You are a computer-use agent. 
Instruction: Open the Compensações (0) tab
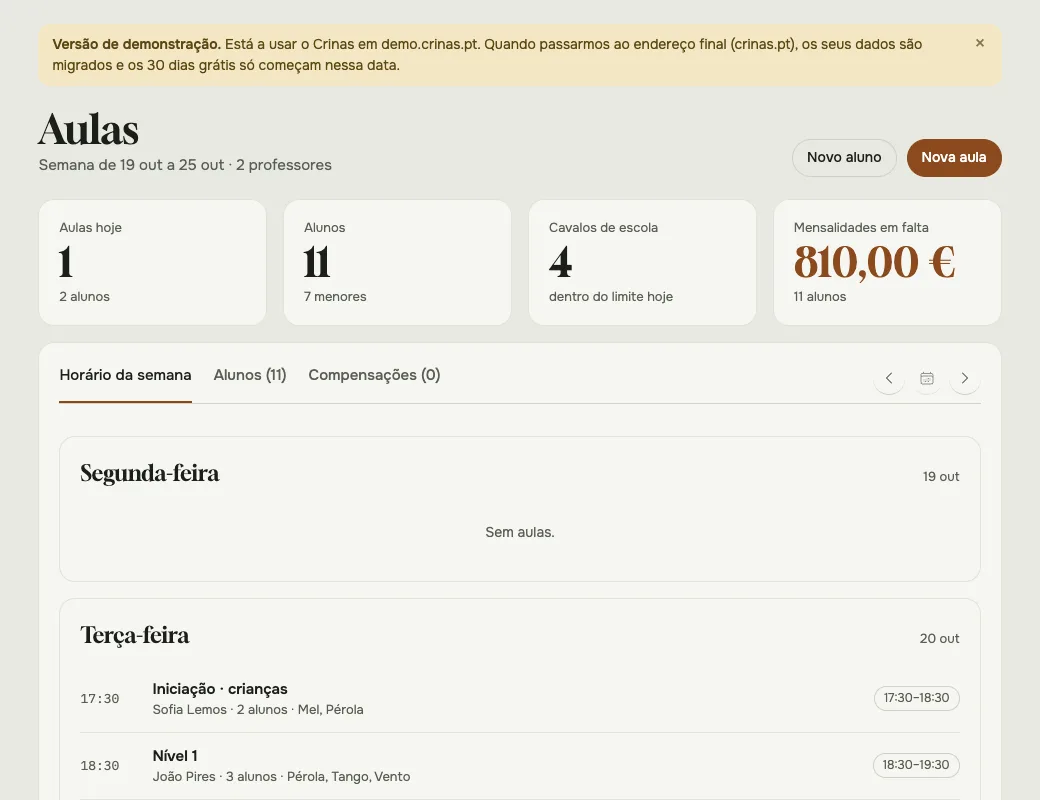(374, 375)
